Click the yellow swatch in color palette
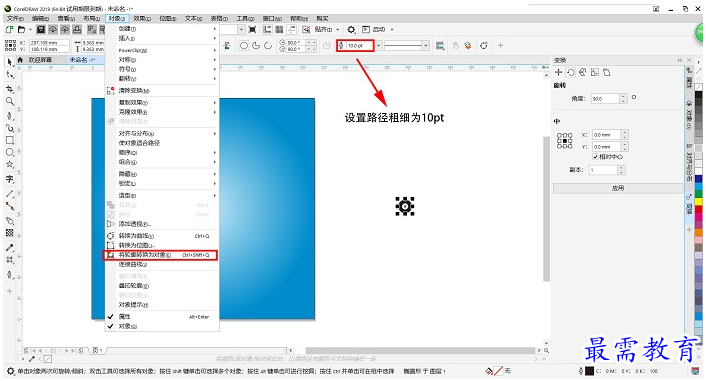 698,201
